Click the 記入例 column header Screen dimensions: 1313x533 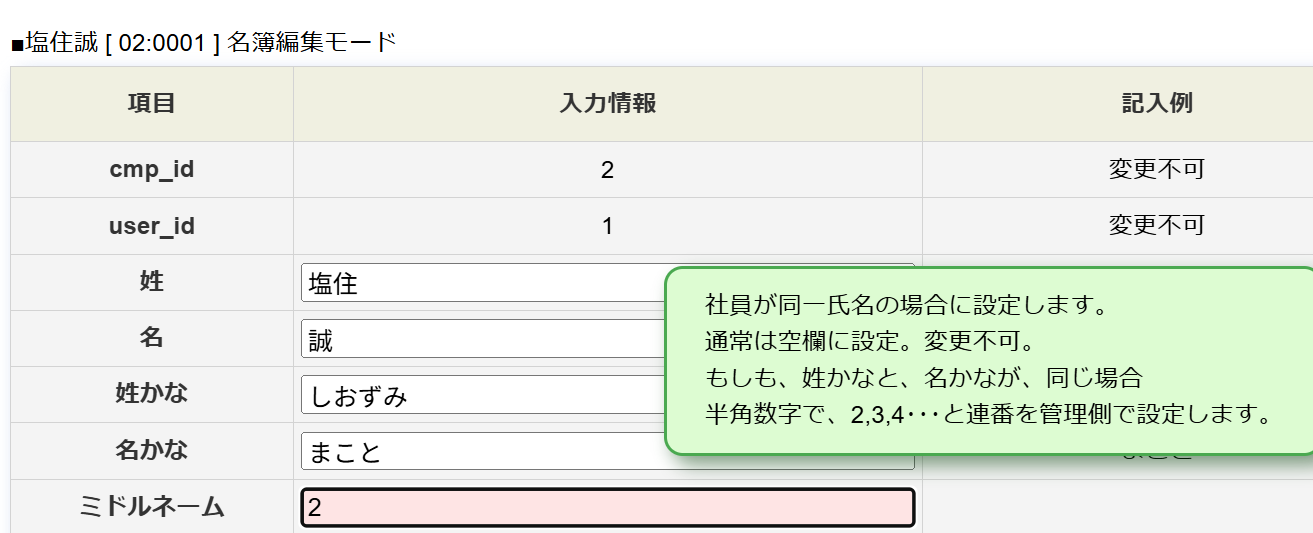click(x=1157, y=104)
